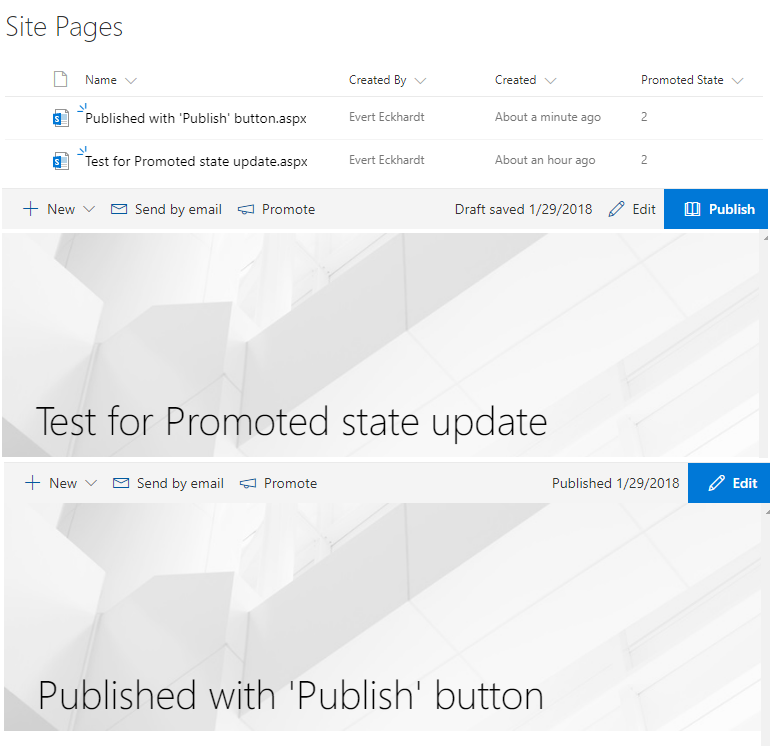
Task: Expand the New chevron in lower command bar
Action: (x=91, y=483)
